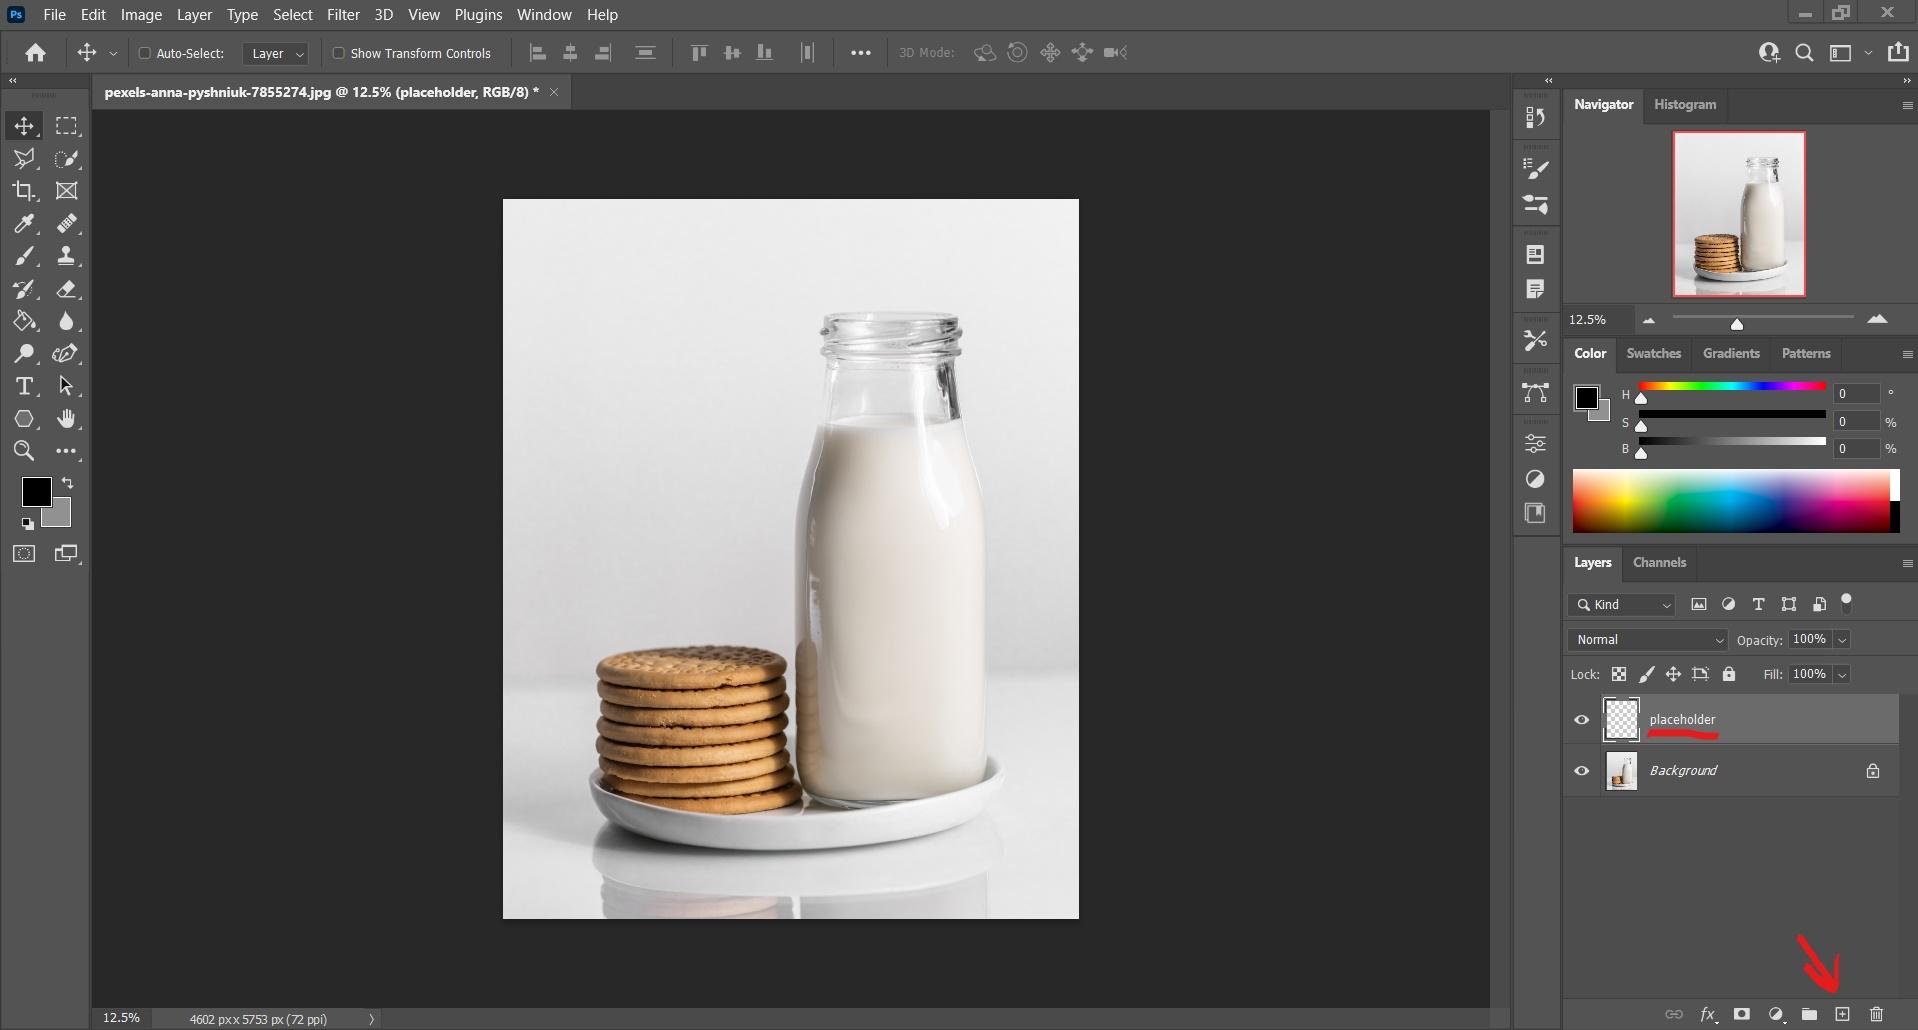Select the Healing Brush tool

(x=67, y=224)
